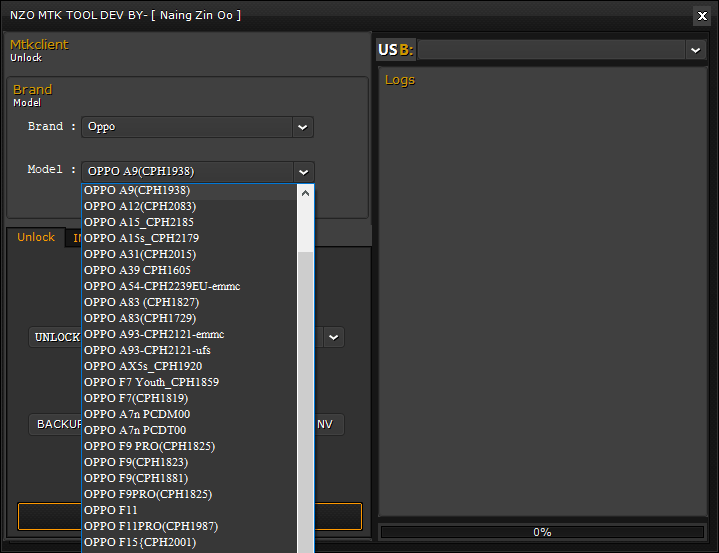Select OPPO F11PRO(CPH1987) model

(151, 526)
